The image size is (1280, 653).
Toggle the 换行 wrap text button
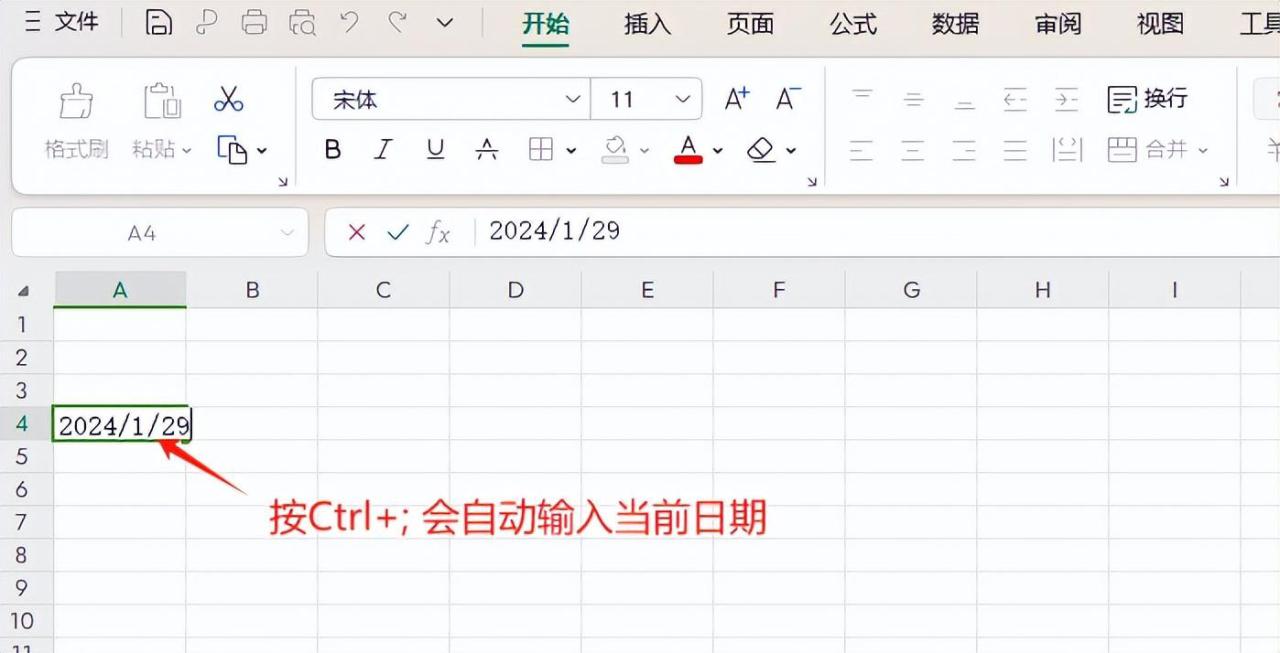[1148, 99]
